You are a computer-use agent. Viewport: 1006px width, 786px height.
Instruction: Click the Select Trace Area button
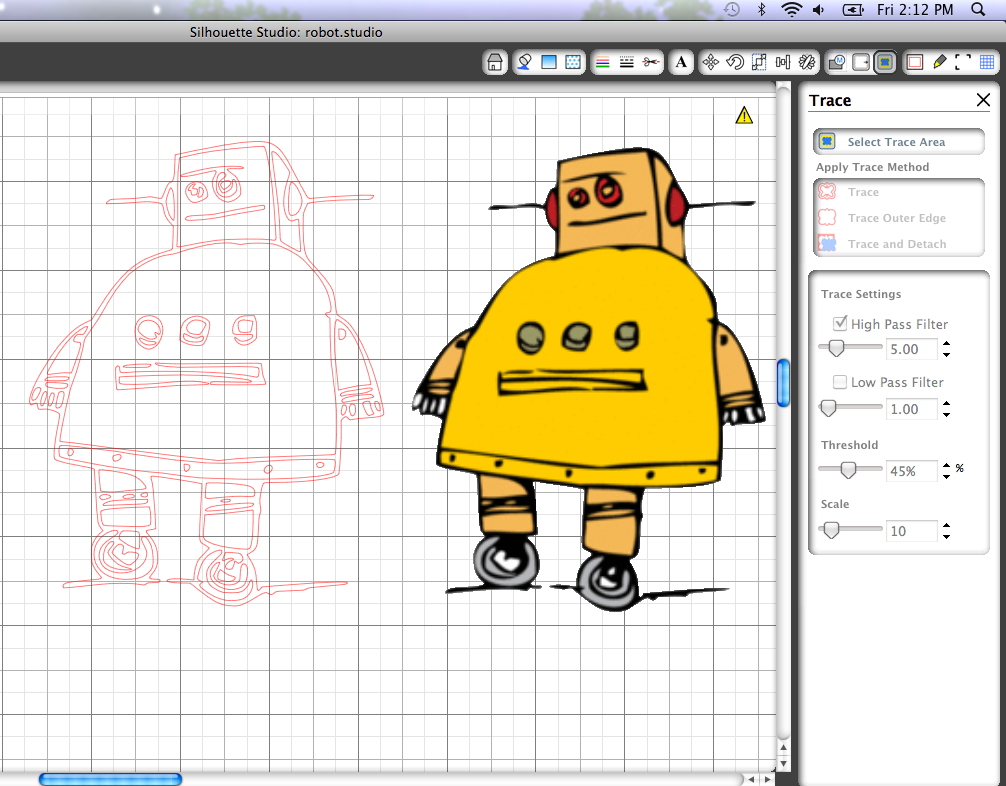898,142
